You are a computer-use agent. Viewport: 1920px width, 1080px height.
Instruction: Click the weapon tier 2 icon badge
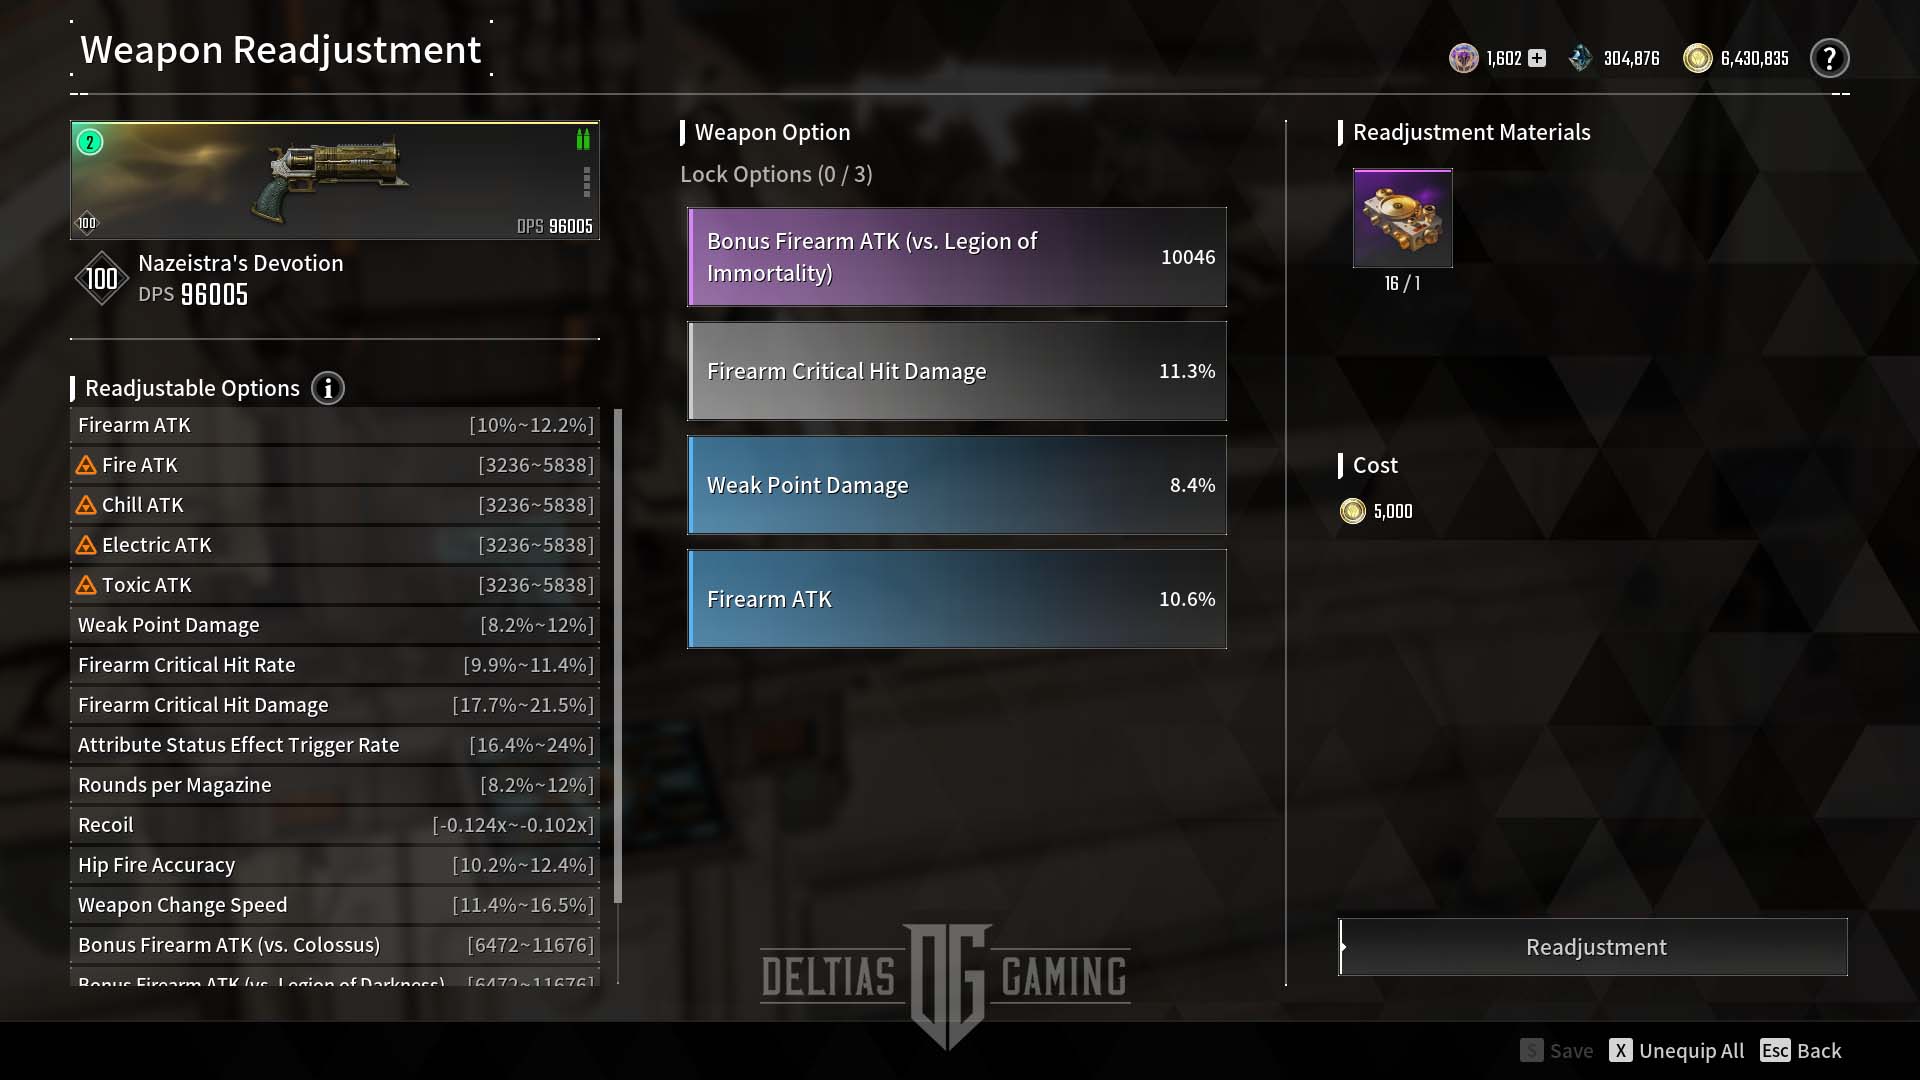(90, 141)
